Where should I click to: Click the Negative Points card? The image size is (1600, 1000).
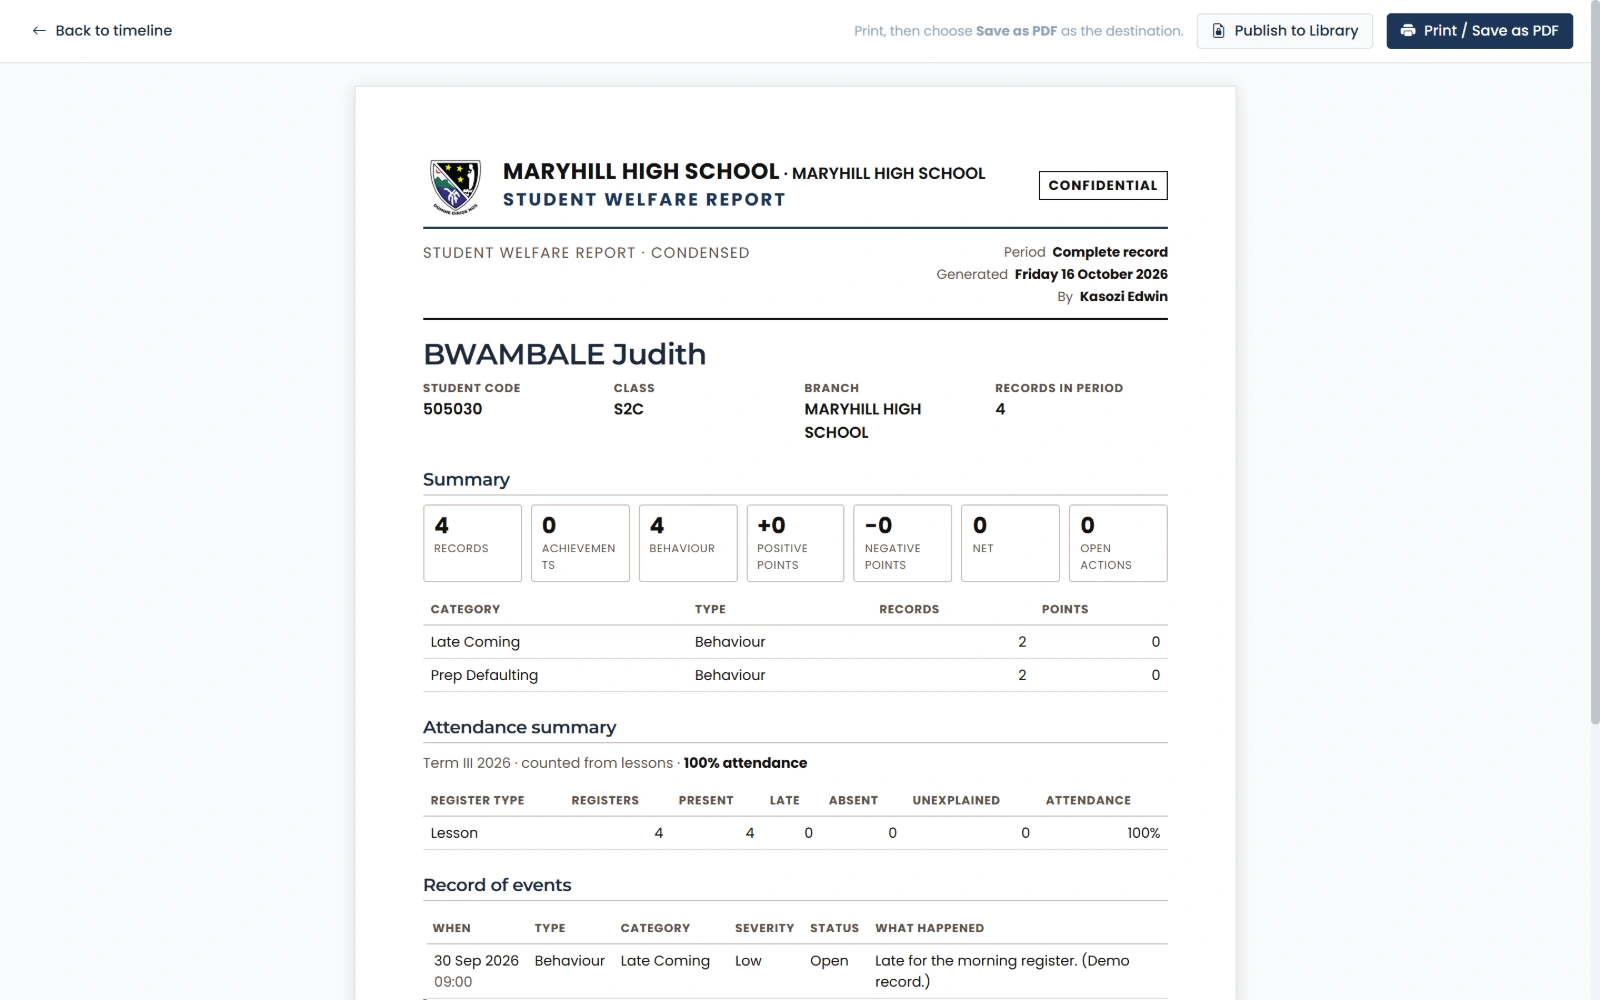pyautogui.click(x=903, y=543)
